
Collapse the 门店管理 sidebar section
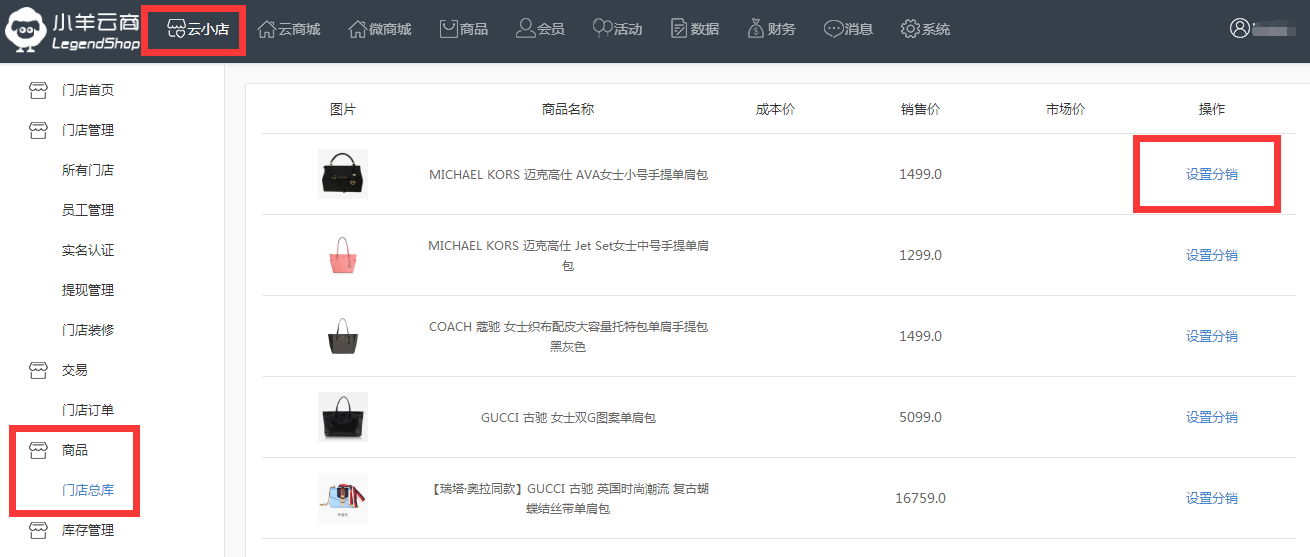[x=87, y=130]
